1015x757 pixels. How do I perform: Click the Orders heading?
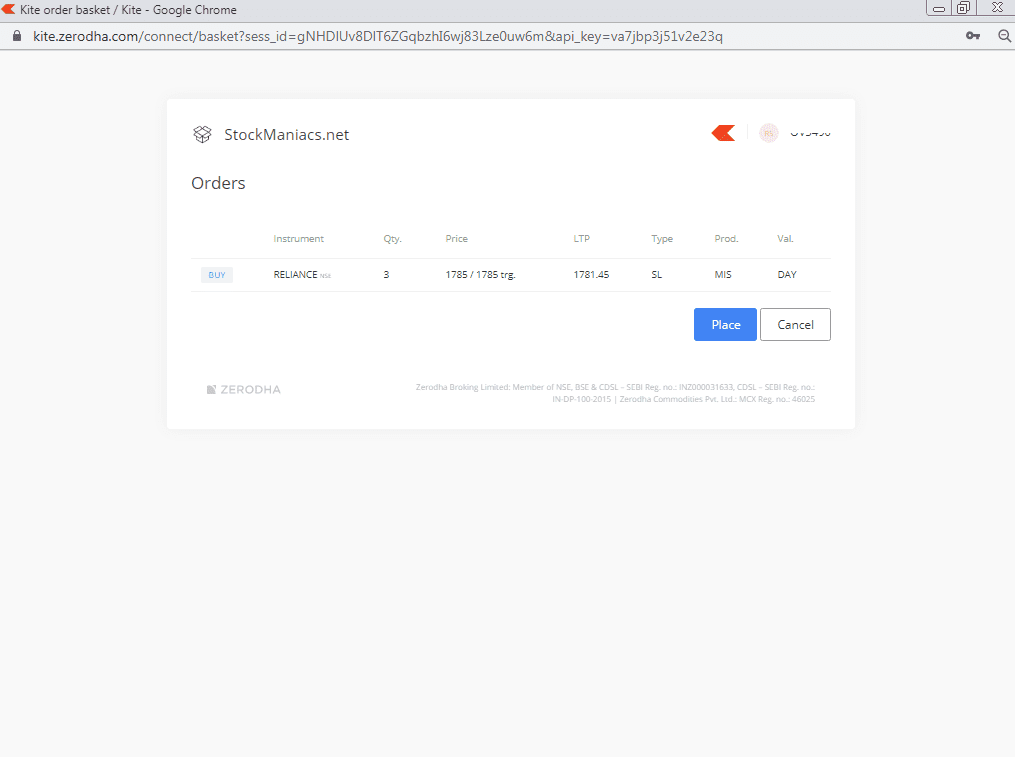(x=218, y=183)
